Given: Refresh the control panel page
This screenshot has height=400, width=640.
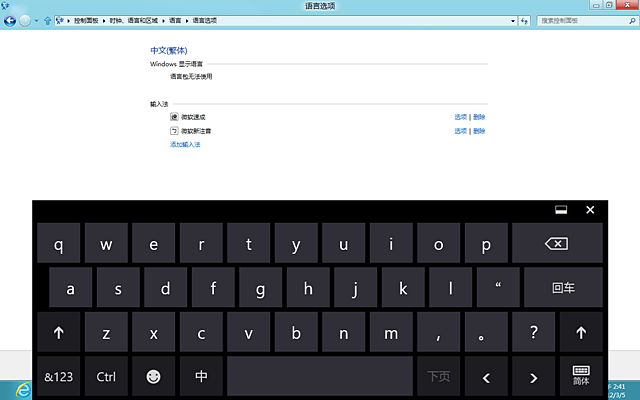Looking at the screenshot, I should [x=524, y=21].
